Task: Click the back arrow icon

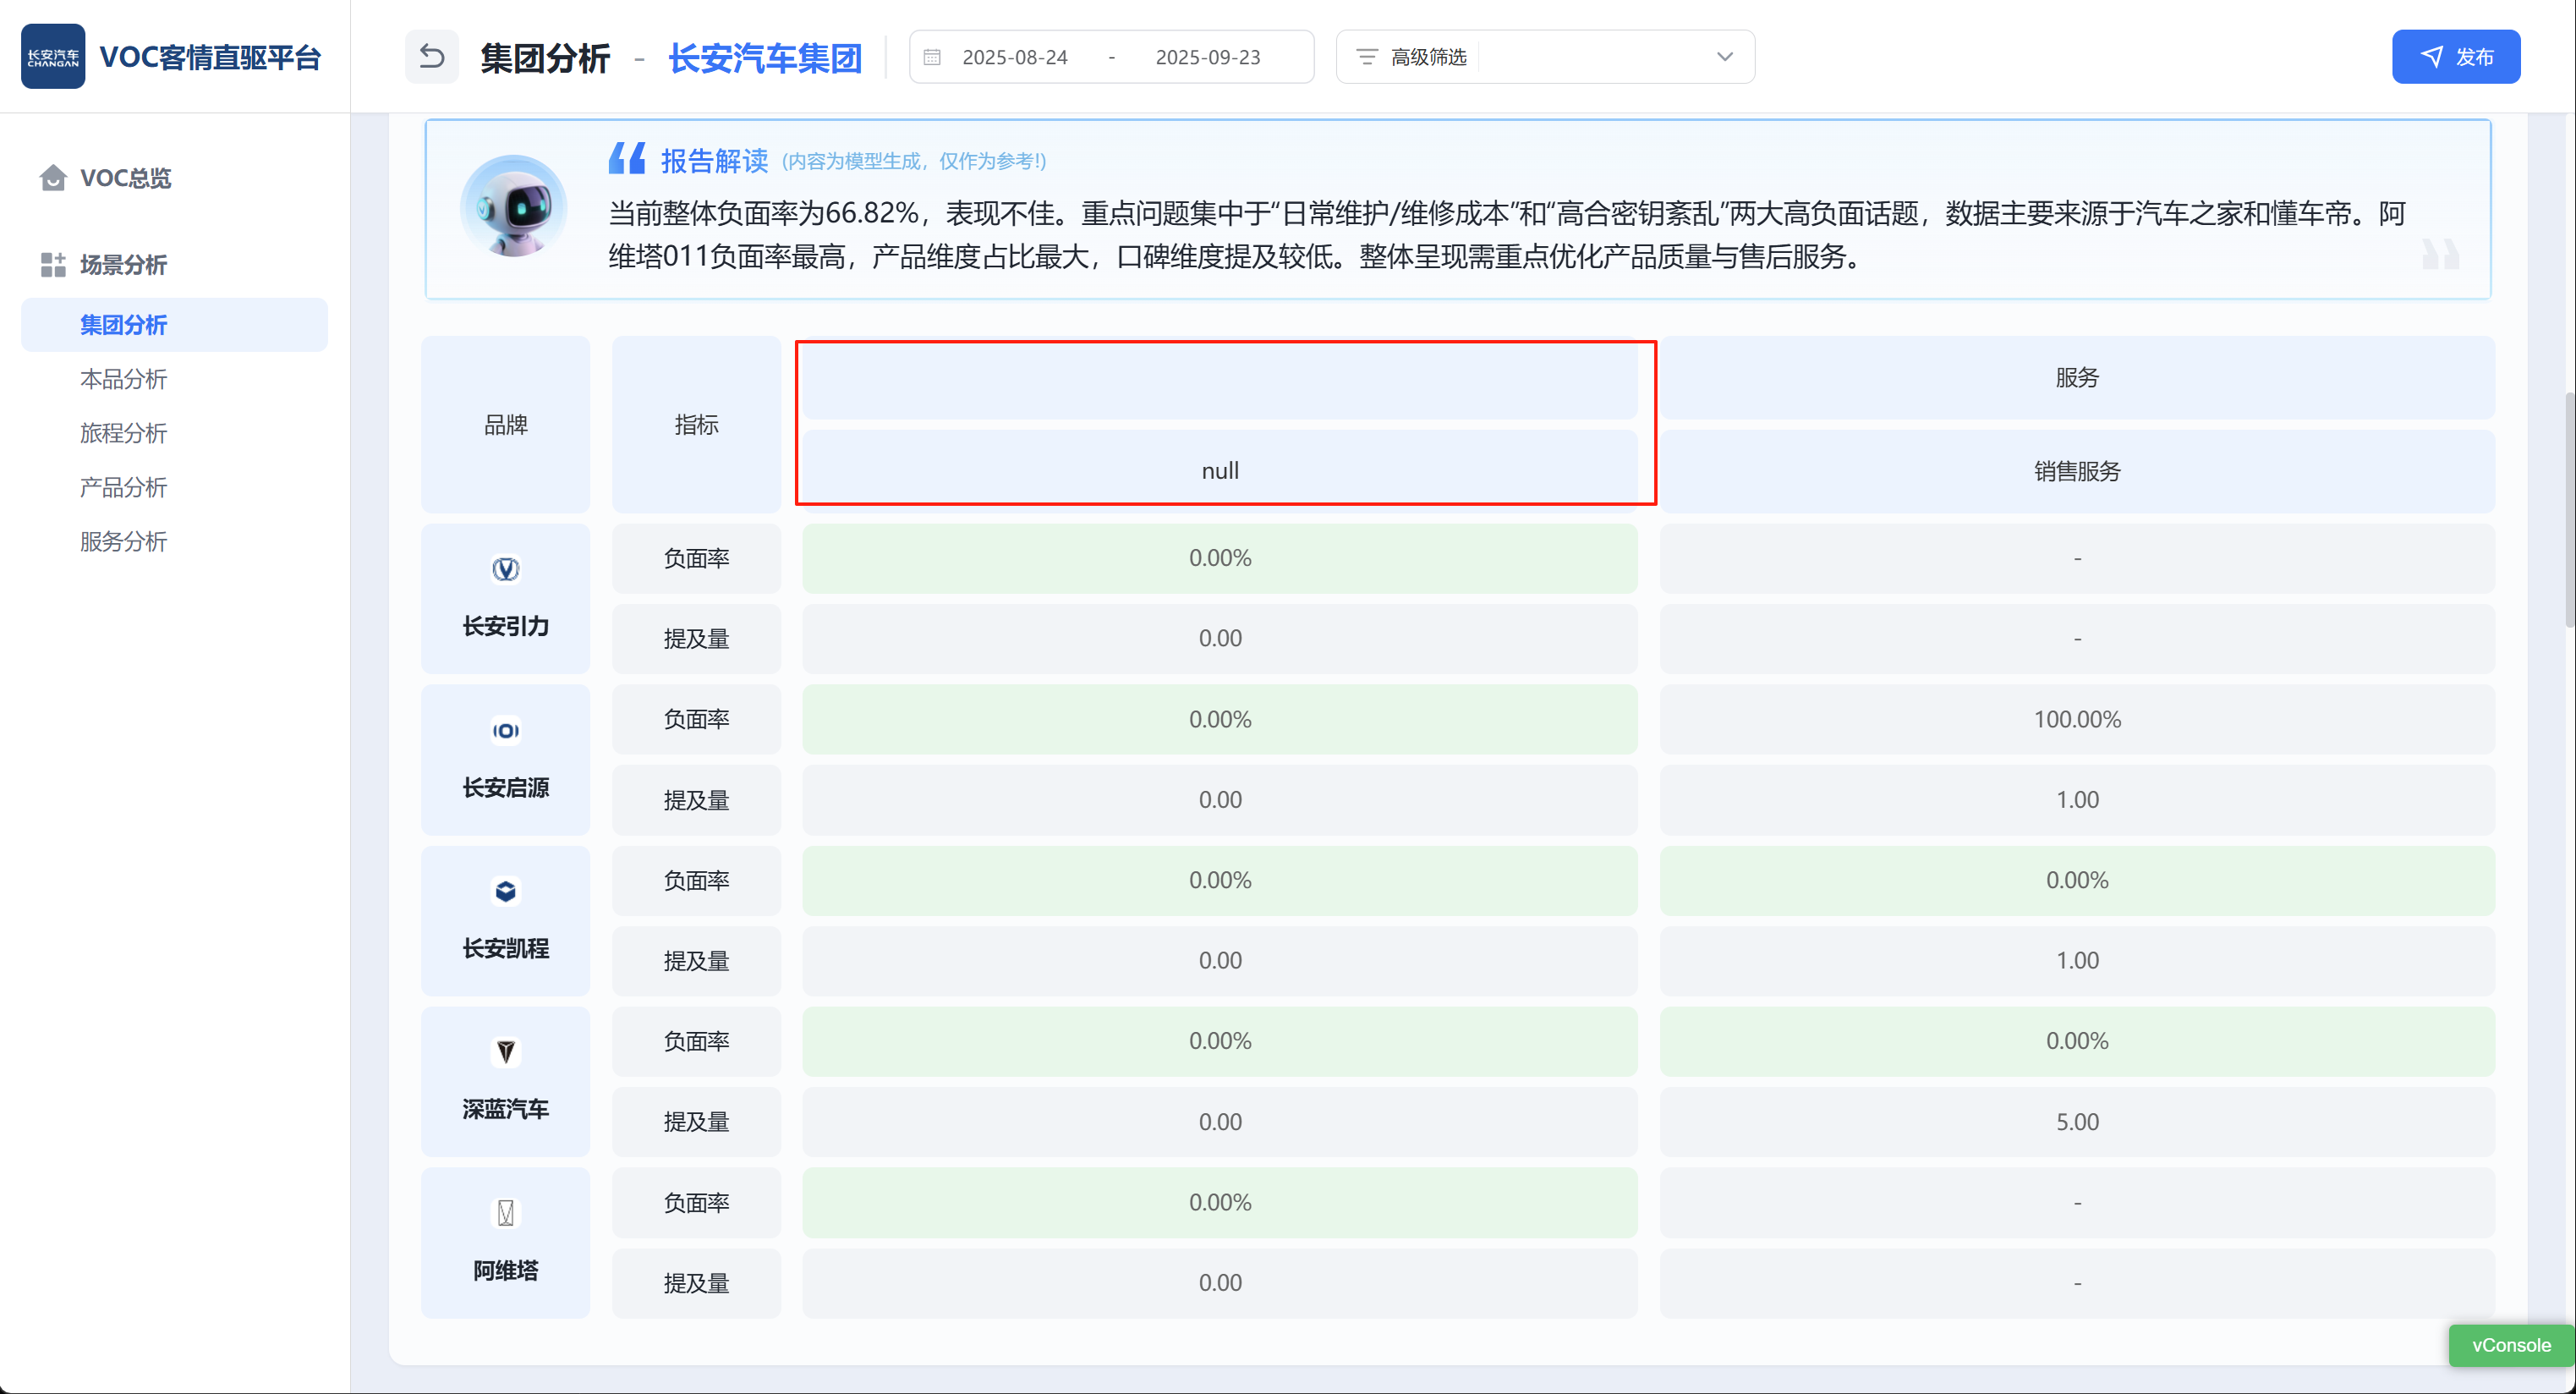Action: 431,56
